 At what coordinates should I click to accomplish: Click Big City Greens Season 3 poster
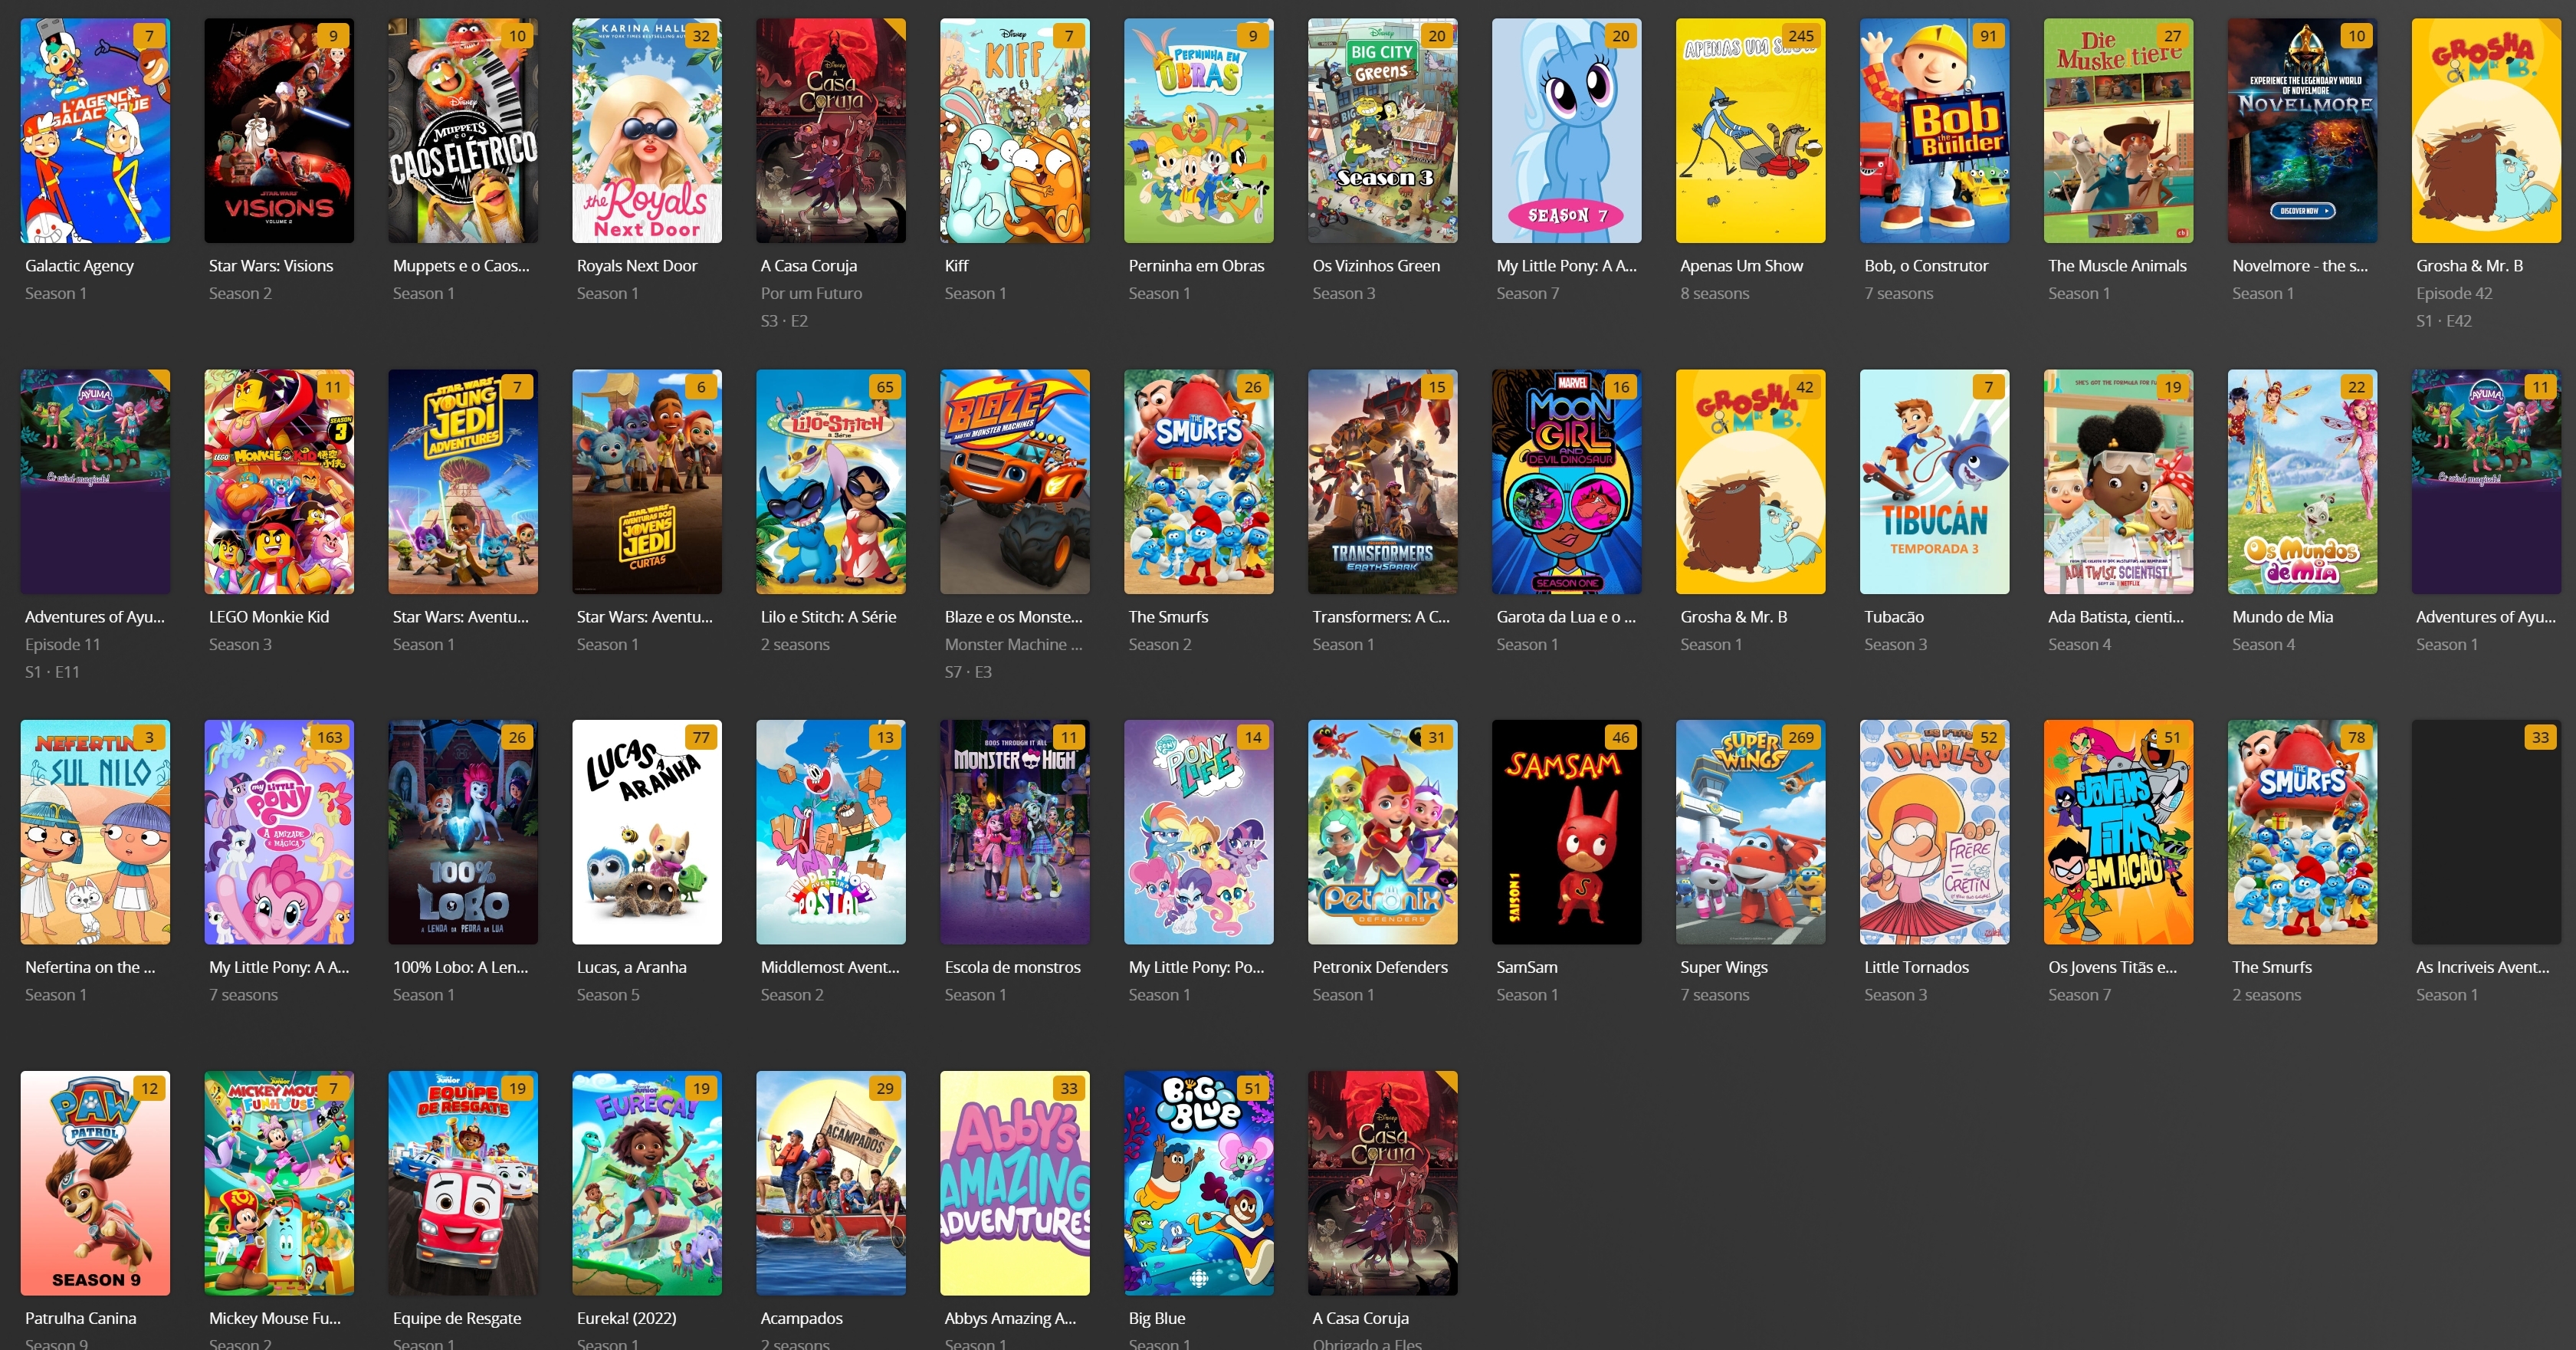(x=1383, y=130)
